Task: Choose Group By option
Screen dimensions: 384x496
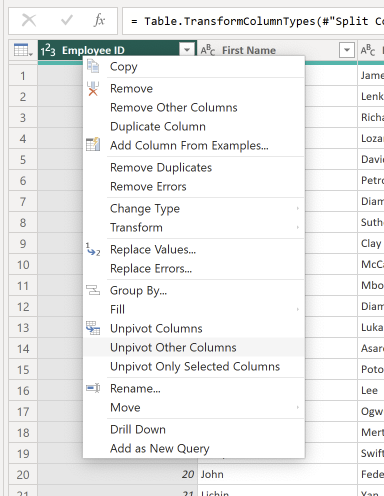Action: (194, 291)
